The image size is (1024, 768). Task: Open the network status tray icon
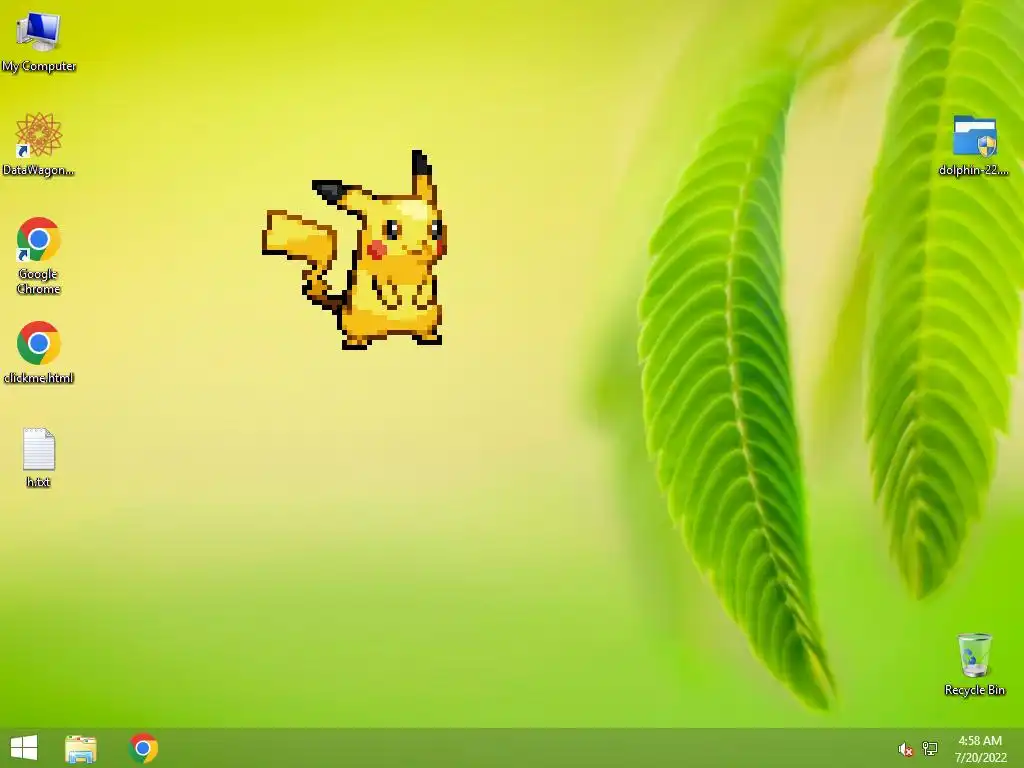[x=930, y=748]
